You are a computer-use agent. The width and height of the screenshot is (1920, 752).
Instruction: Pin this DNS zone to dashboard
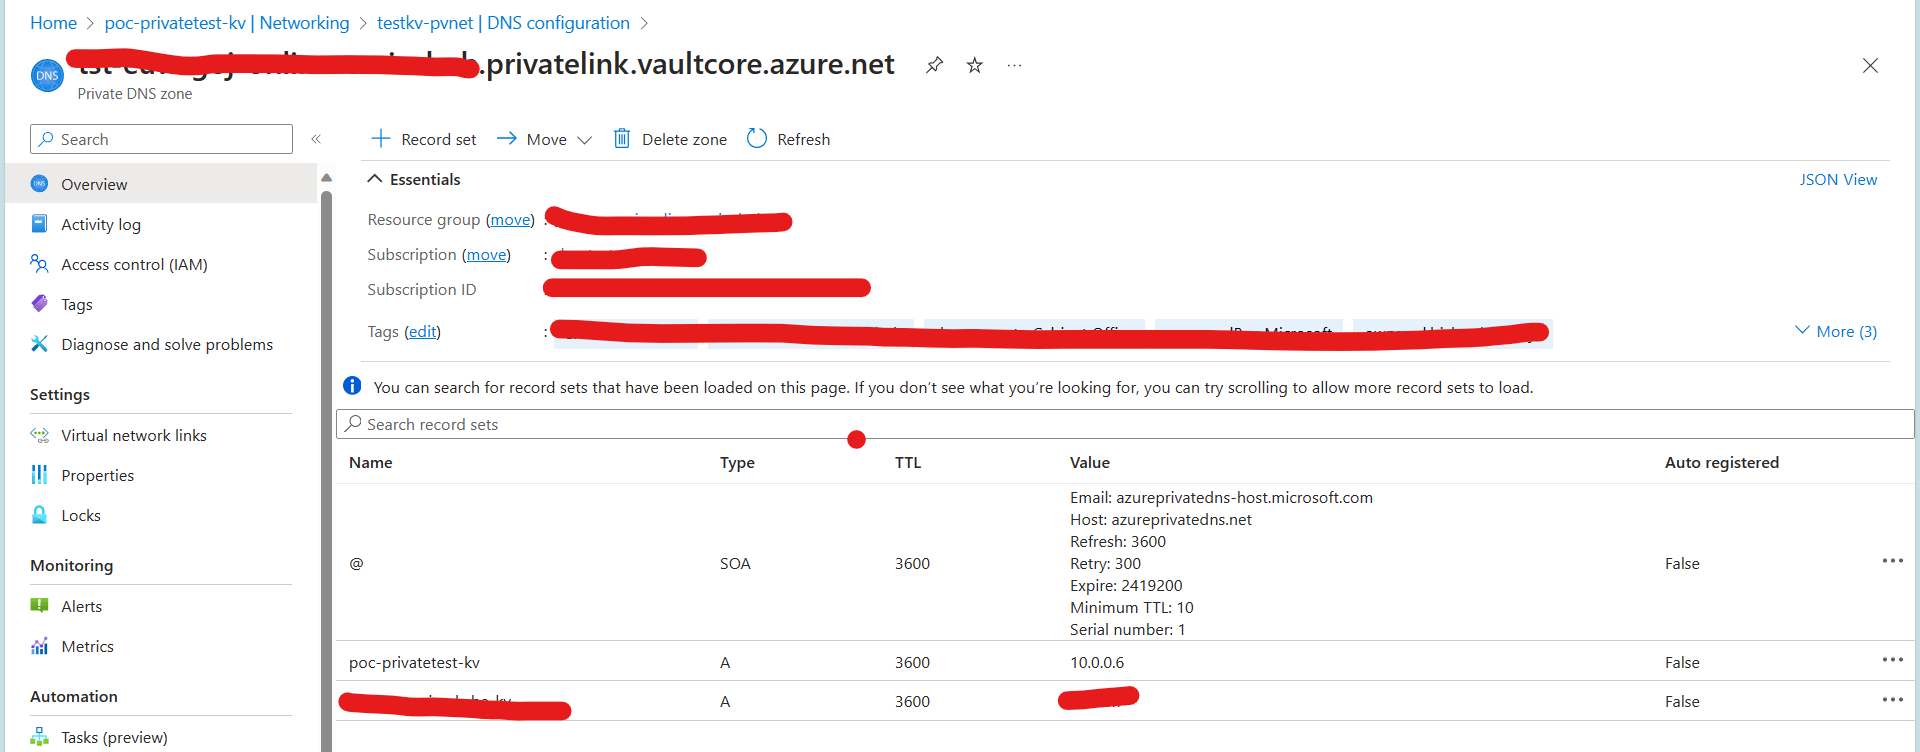(934, 65)
